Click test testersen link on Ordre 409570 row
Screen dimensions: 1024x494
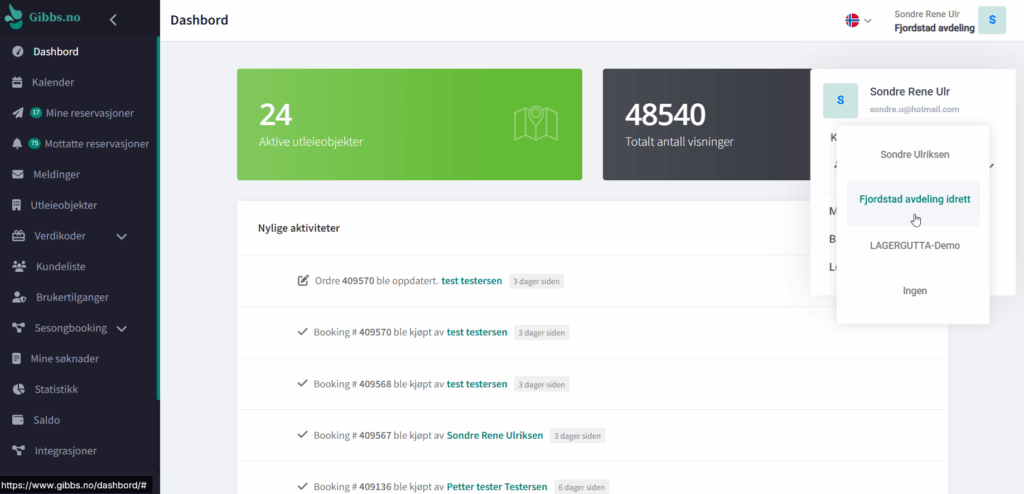coord(472,281)
